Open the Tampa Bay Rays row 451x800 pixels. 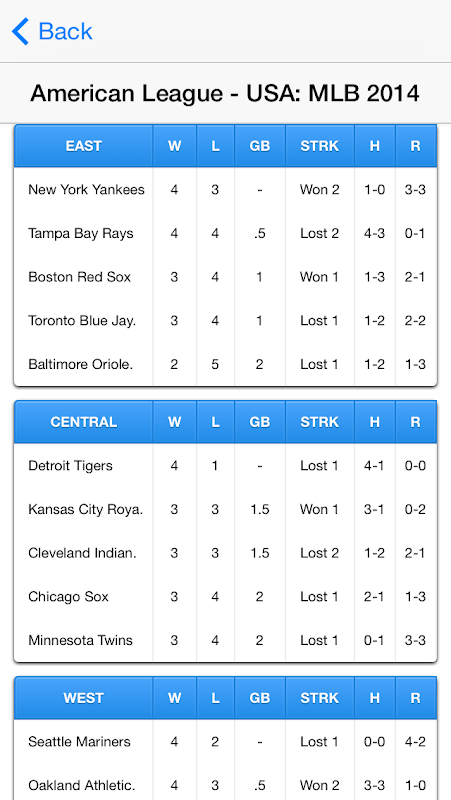click(x=226, y=233)
